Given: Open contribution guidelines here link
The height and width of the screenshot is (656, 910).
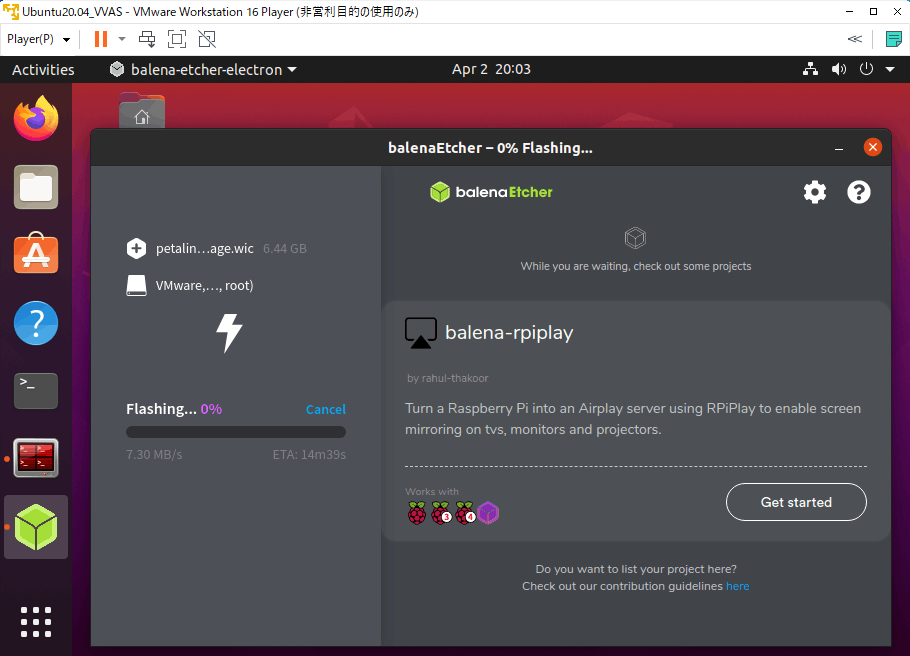Looking at the screenshot, I should (x=737, y=586).
